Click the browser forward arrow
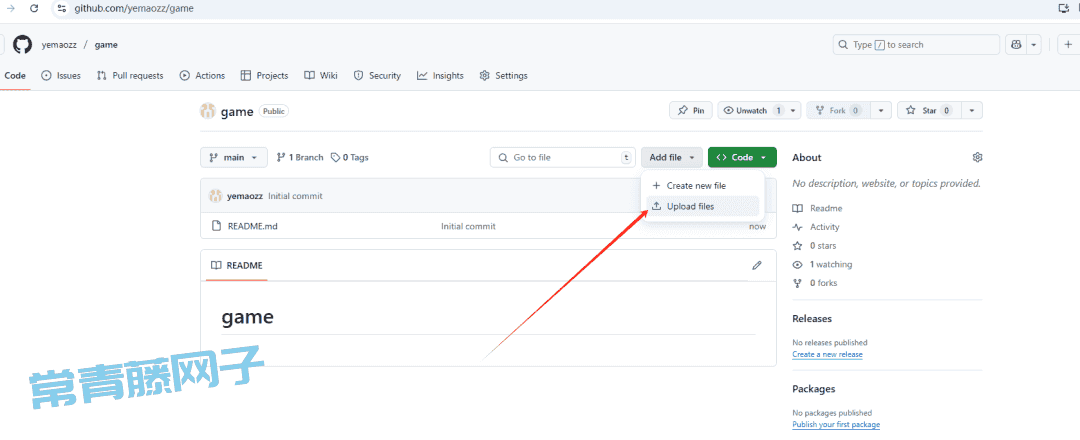 click(11, 8)
